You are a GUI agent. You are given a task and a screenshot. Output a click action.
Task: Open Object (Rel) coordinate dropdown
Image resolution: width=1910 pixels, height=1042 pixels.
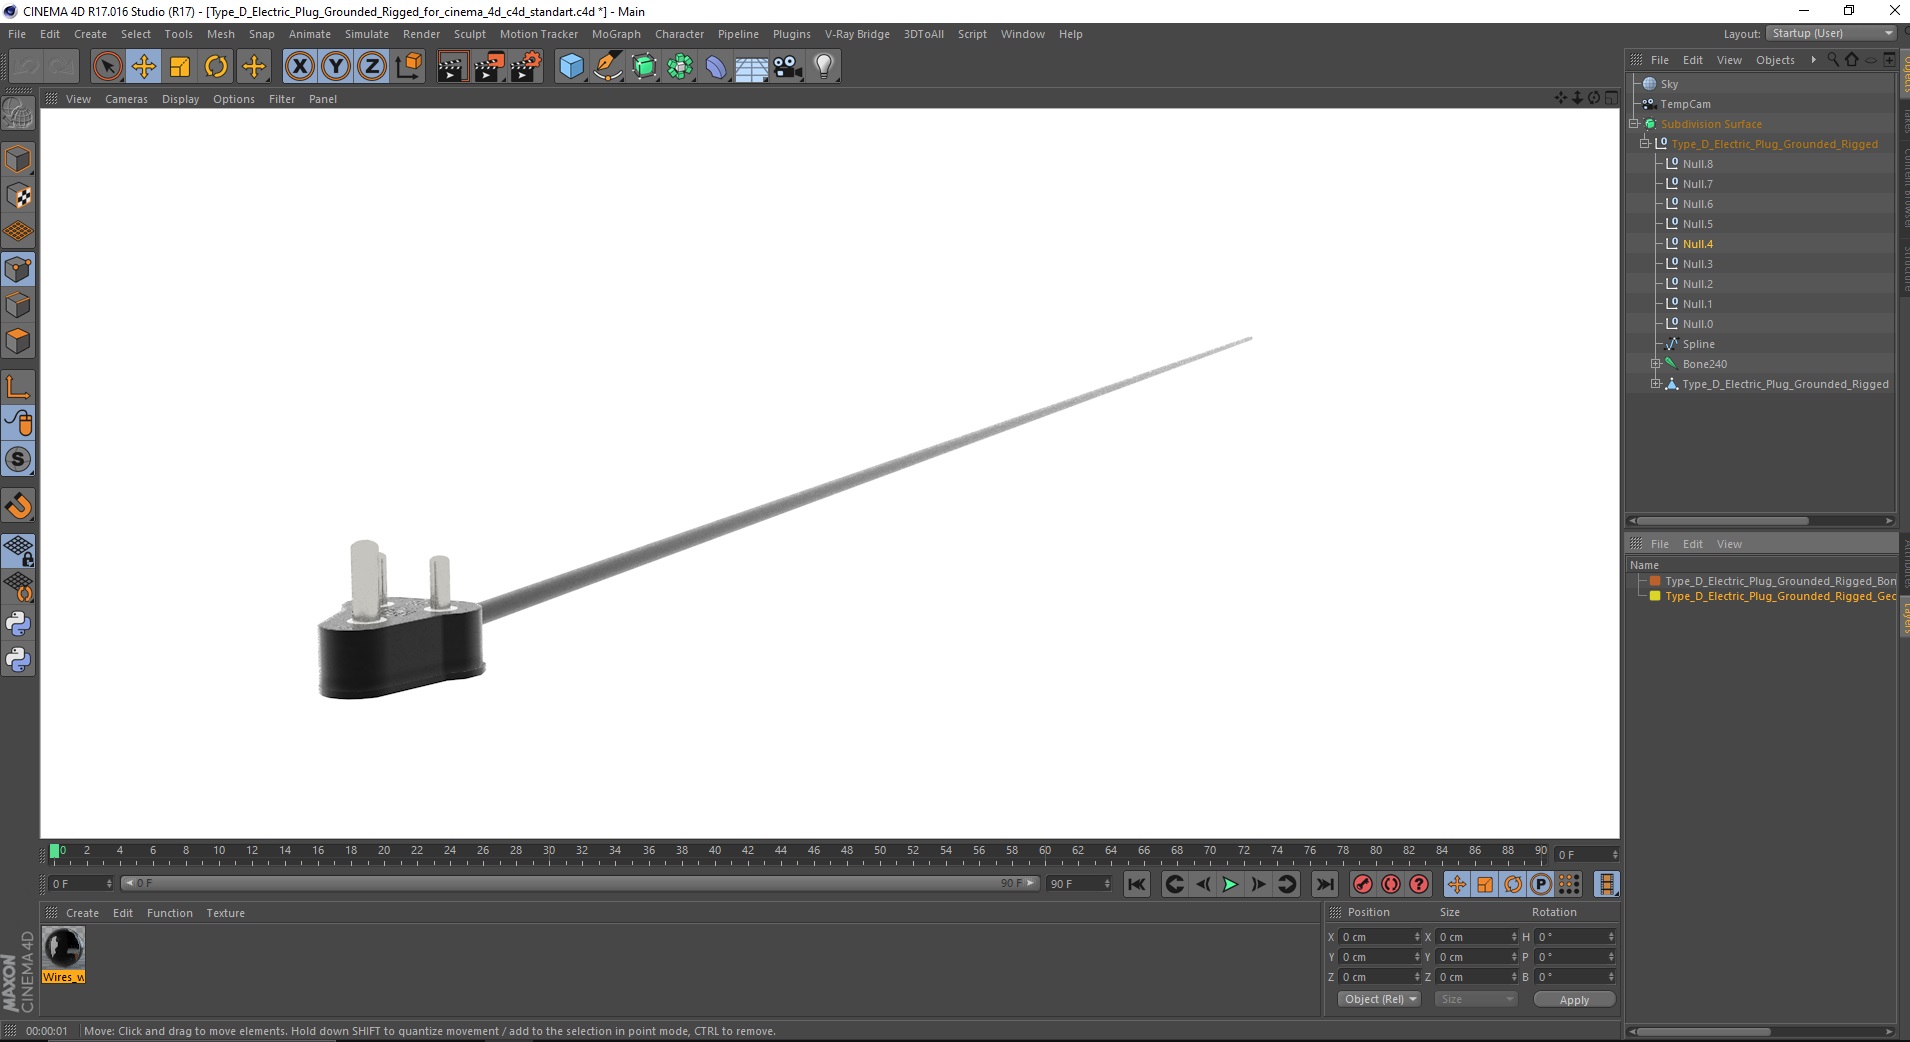click(1379, 999)
